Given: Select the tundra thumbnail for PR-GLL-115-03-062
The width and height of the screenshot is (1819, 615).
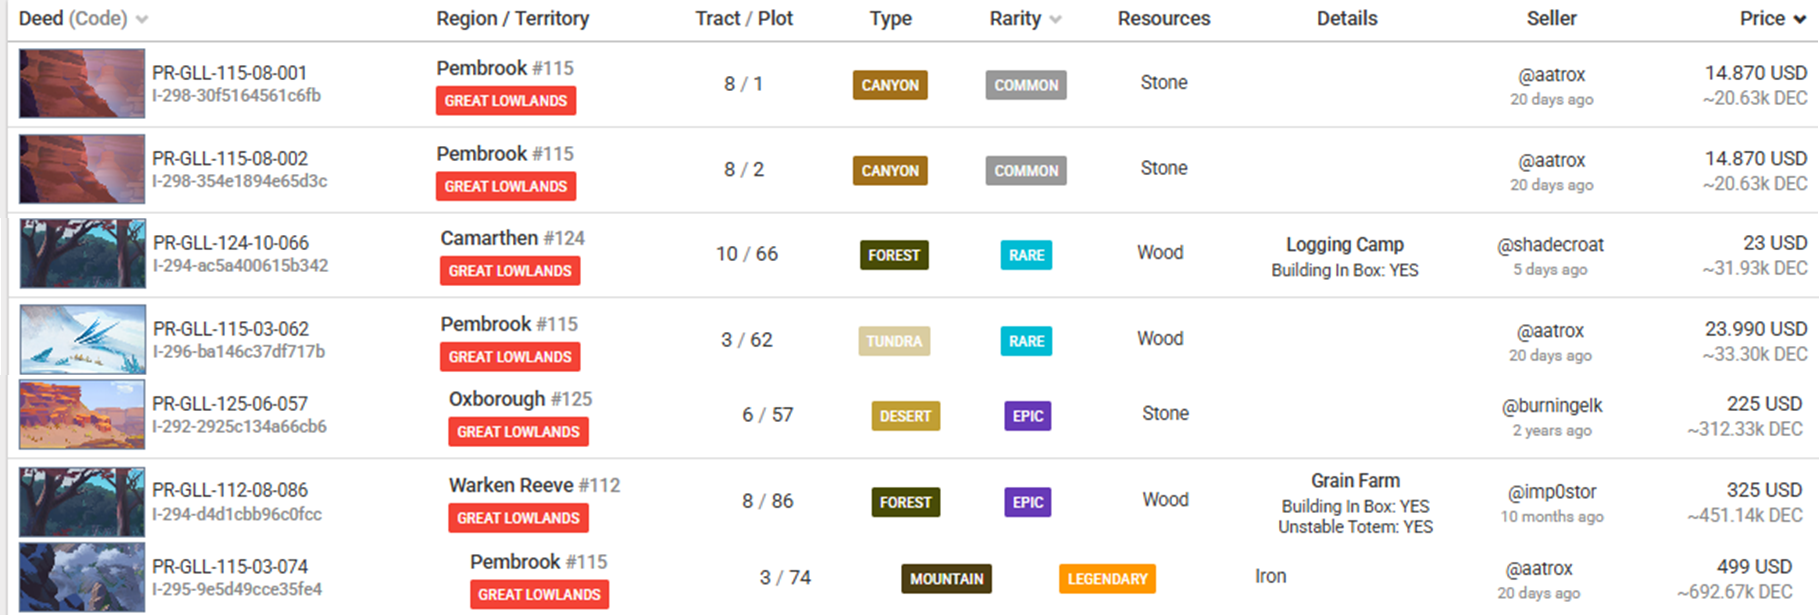Looking at the screenshot, I should point(83,339).
